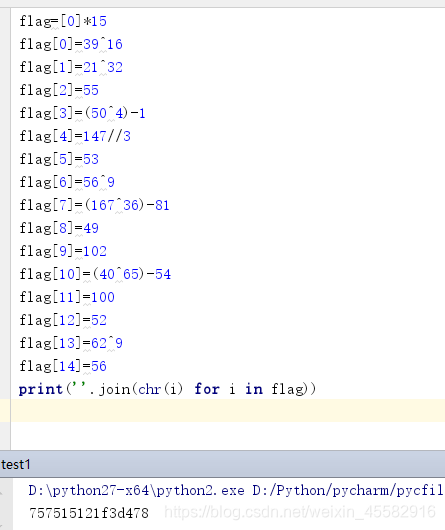The image size is (445, 530).
Task: Click the line flag[2]=55
Action: [x=59, y=91]
